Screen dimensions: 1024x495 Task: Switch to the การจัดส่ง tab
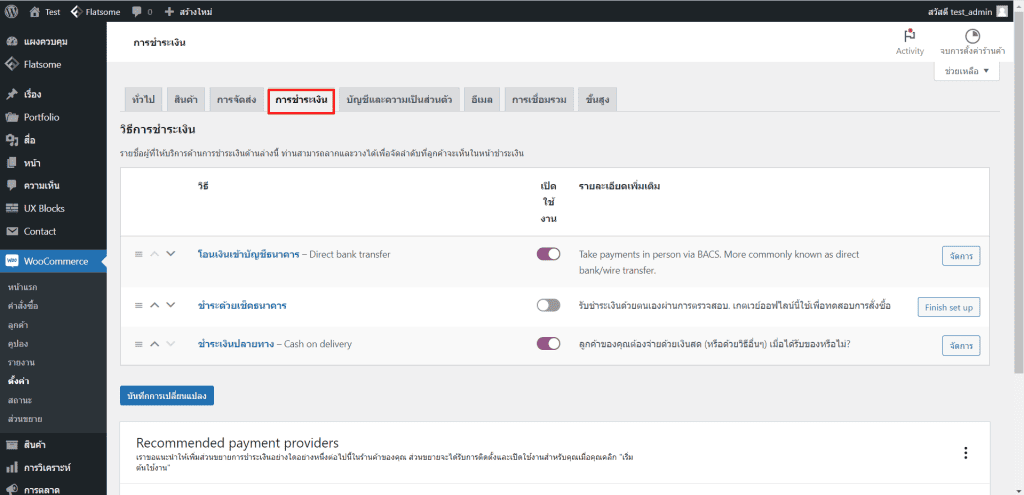236,101
